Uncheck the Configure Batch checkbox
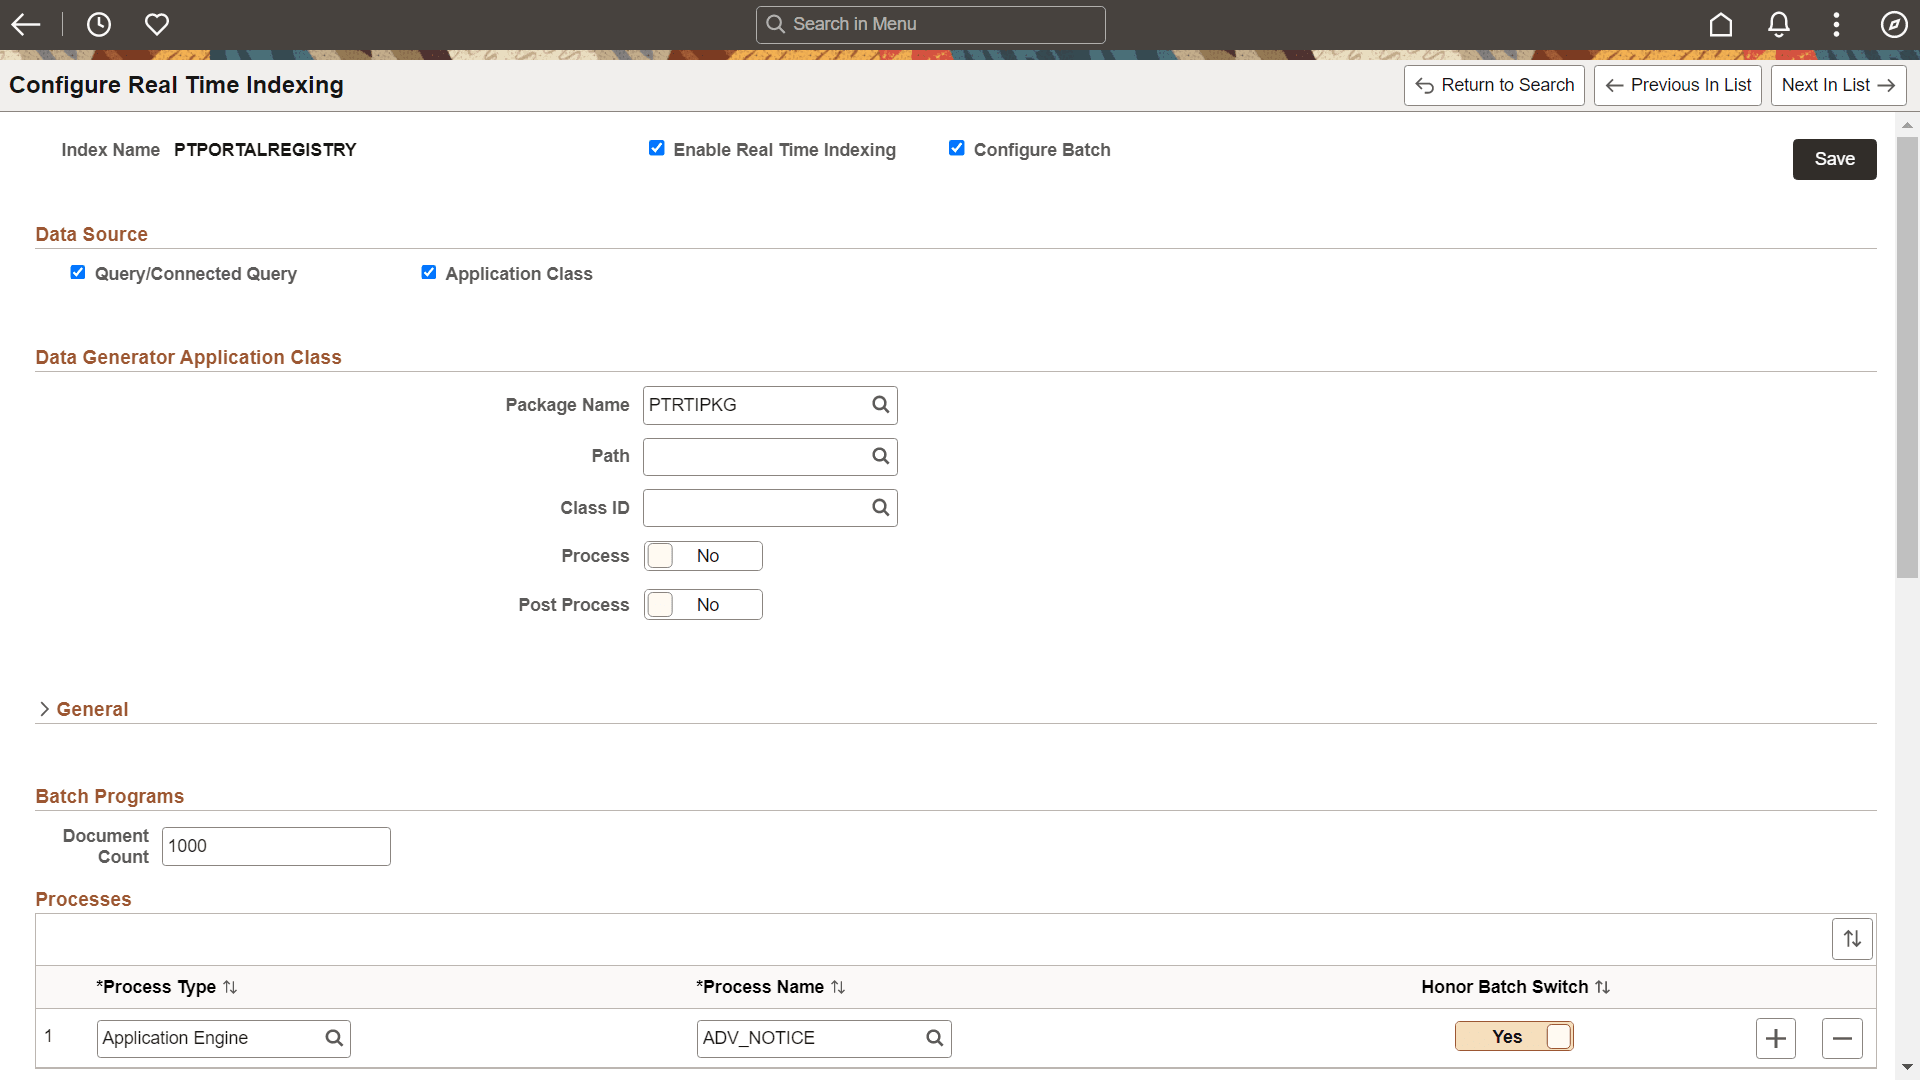The width and height of the screenshot is (1920, 1080). coord(957,147)
